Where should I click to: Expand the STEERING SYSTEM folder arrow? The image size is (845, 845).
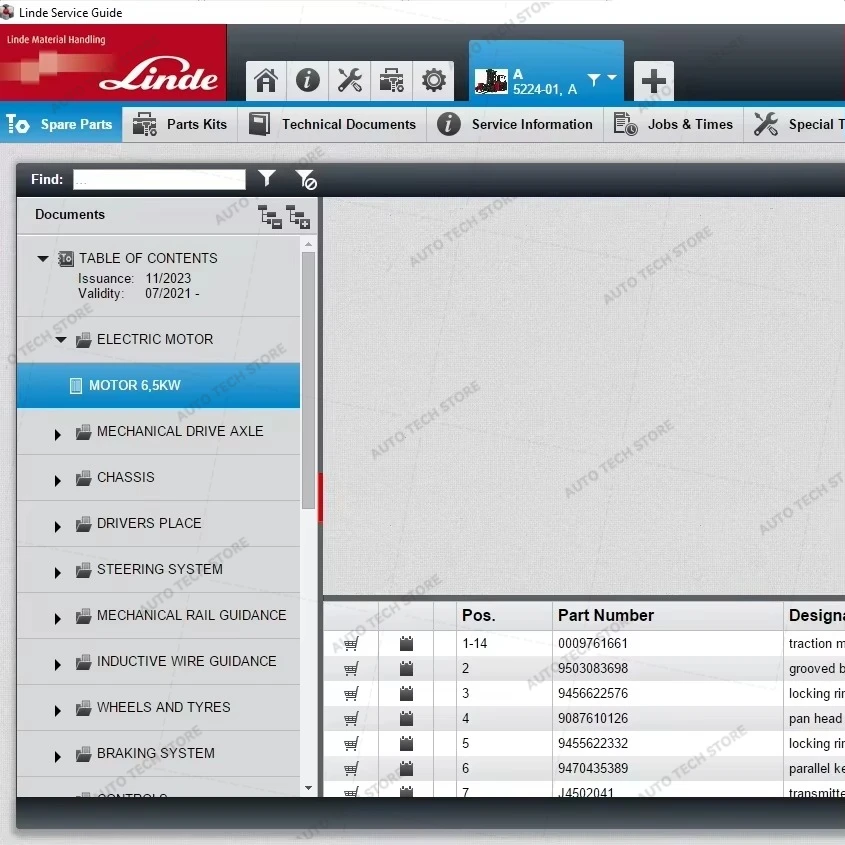[x=58, y=572]
